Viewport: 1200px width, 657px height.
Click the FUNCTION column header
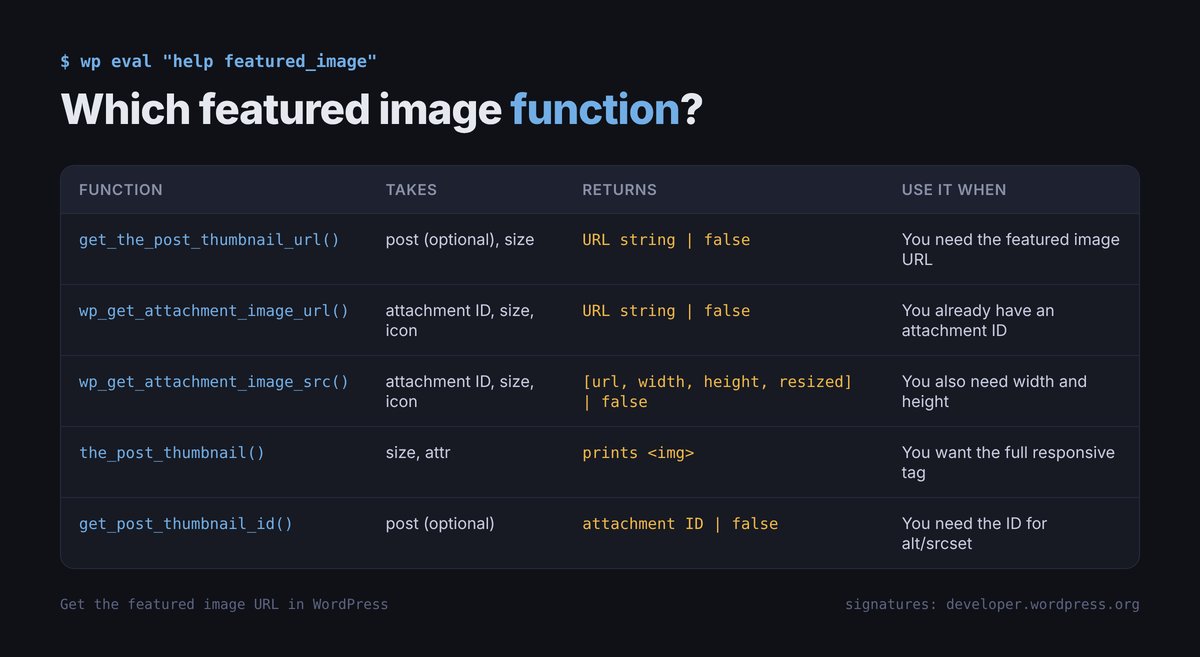click(121, 190)
